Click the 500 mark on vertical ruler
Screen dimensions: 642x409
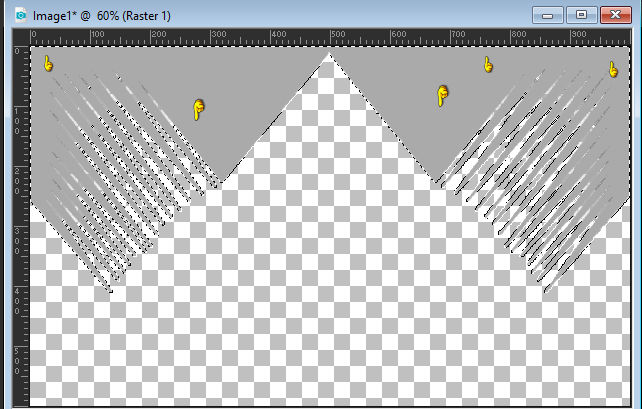pos(17,361)
